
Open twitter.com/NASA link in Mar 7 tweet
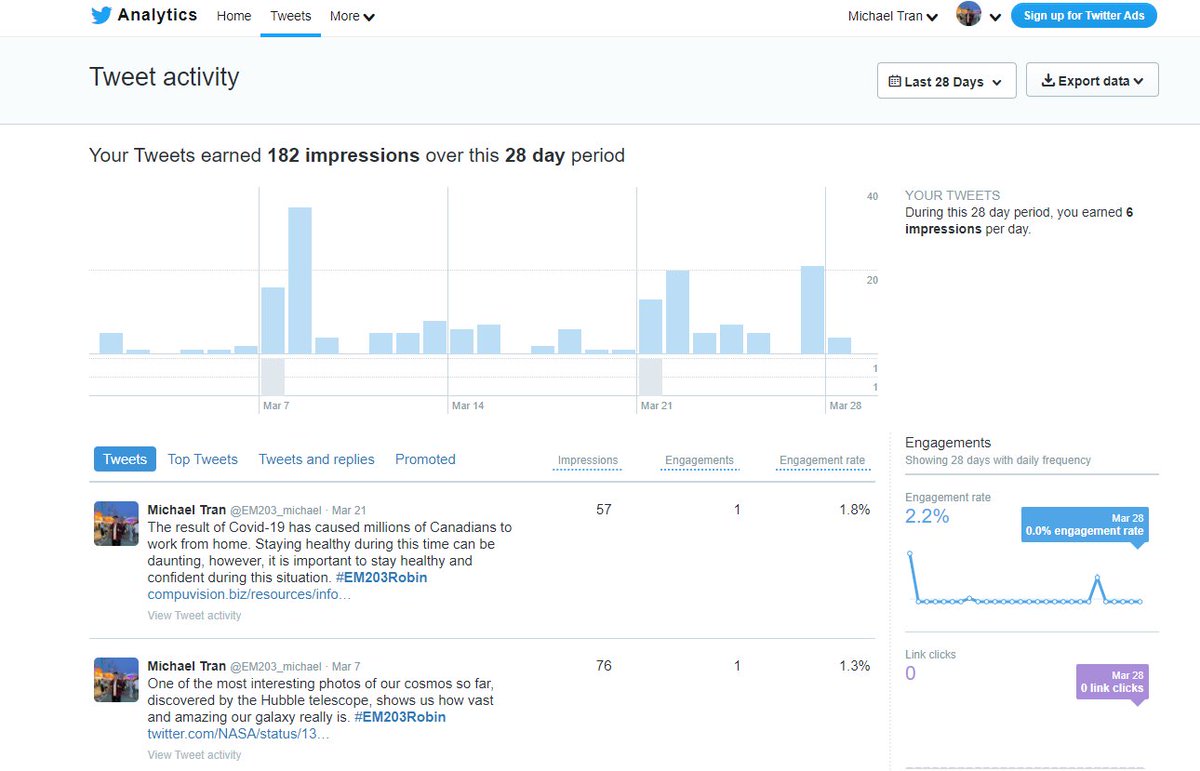(238, 734)
